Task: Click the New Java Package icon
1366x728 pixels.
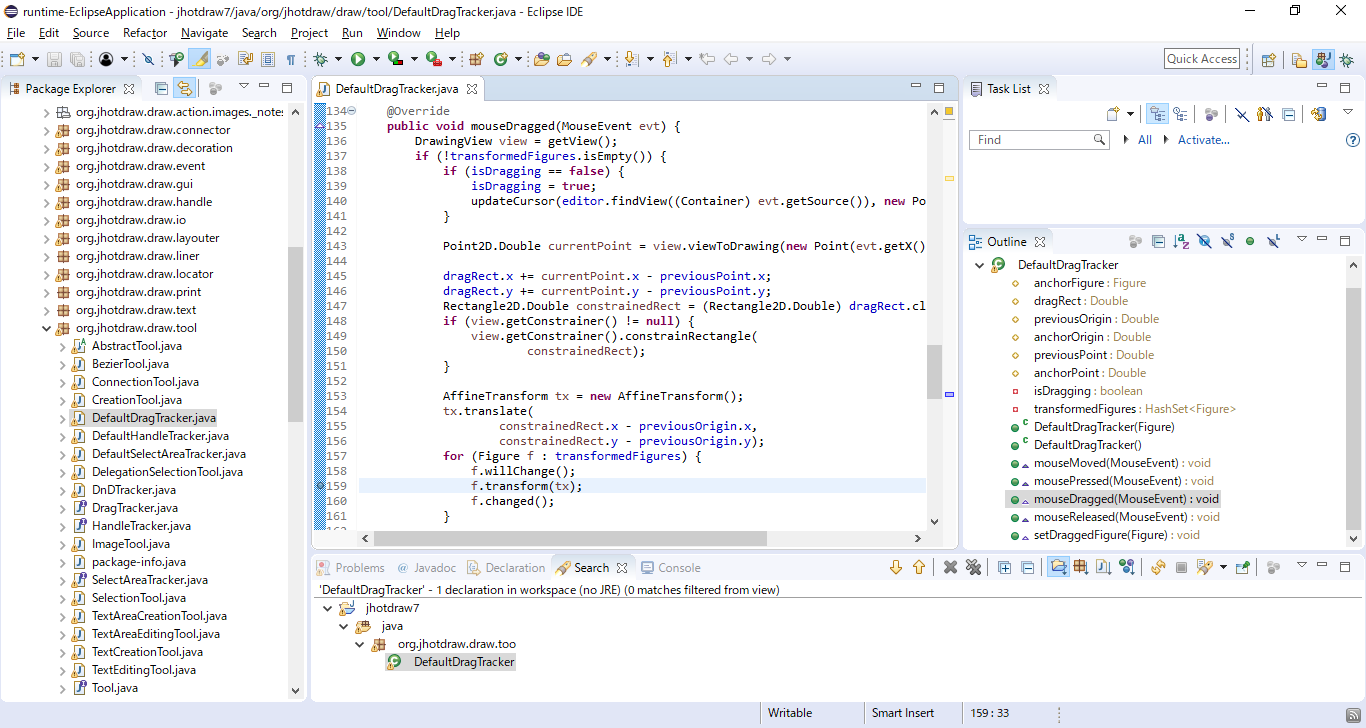Action: (476, 59)
